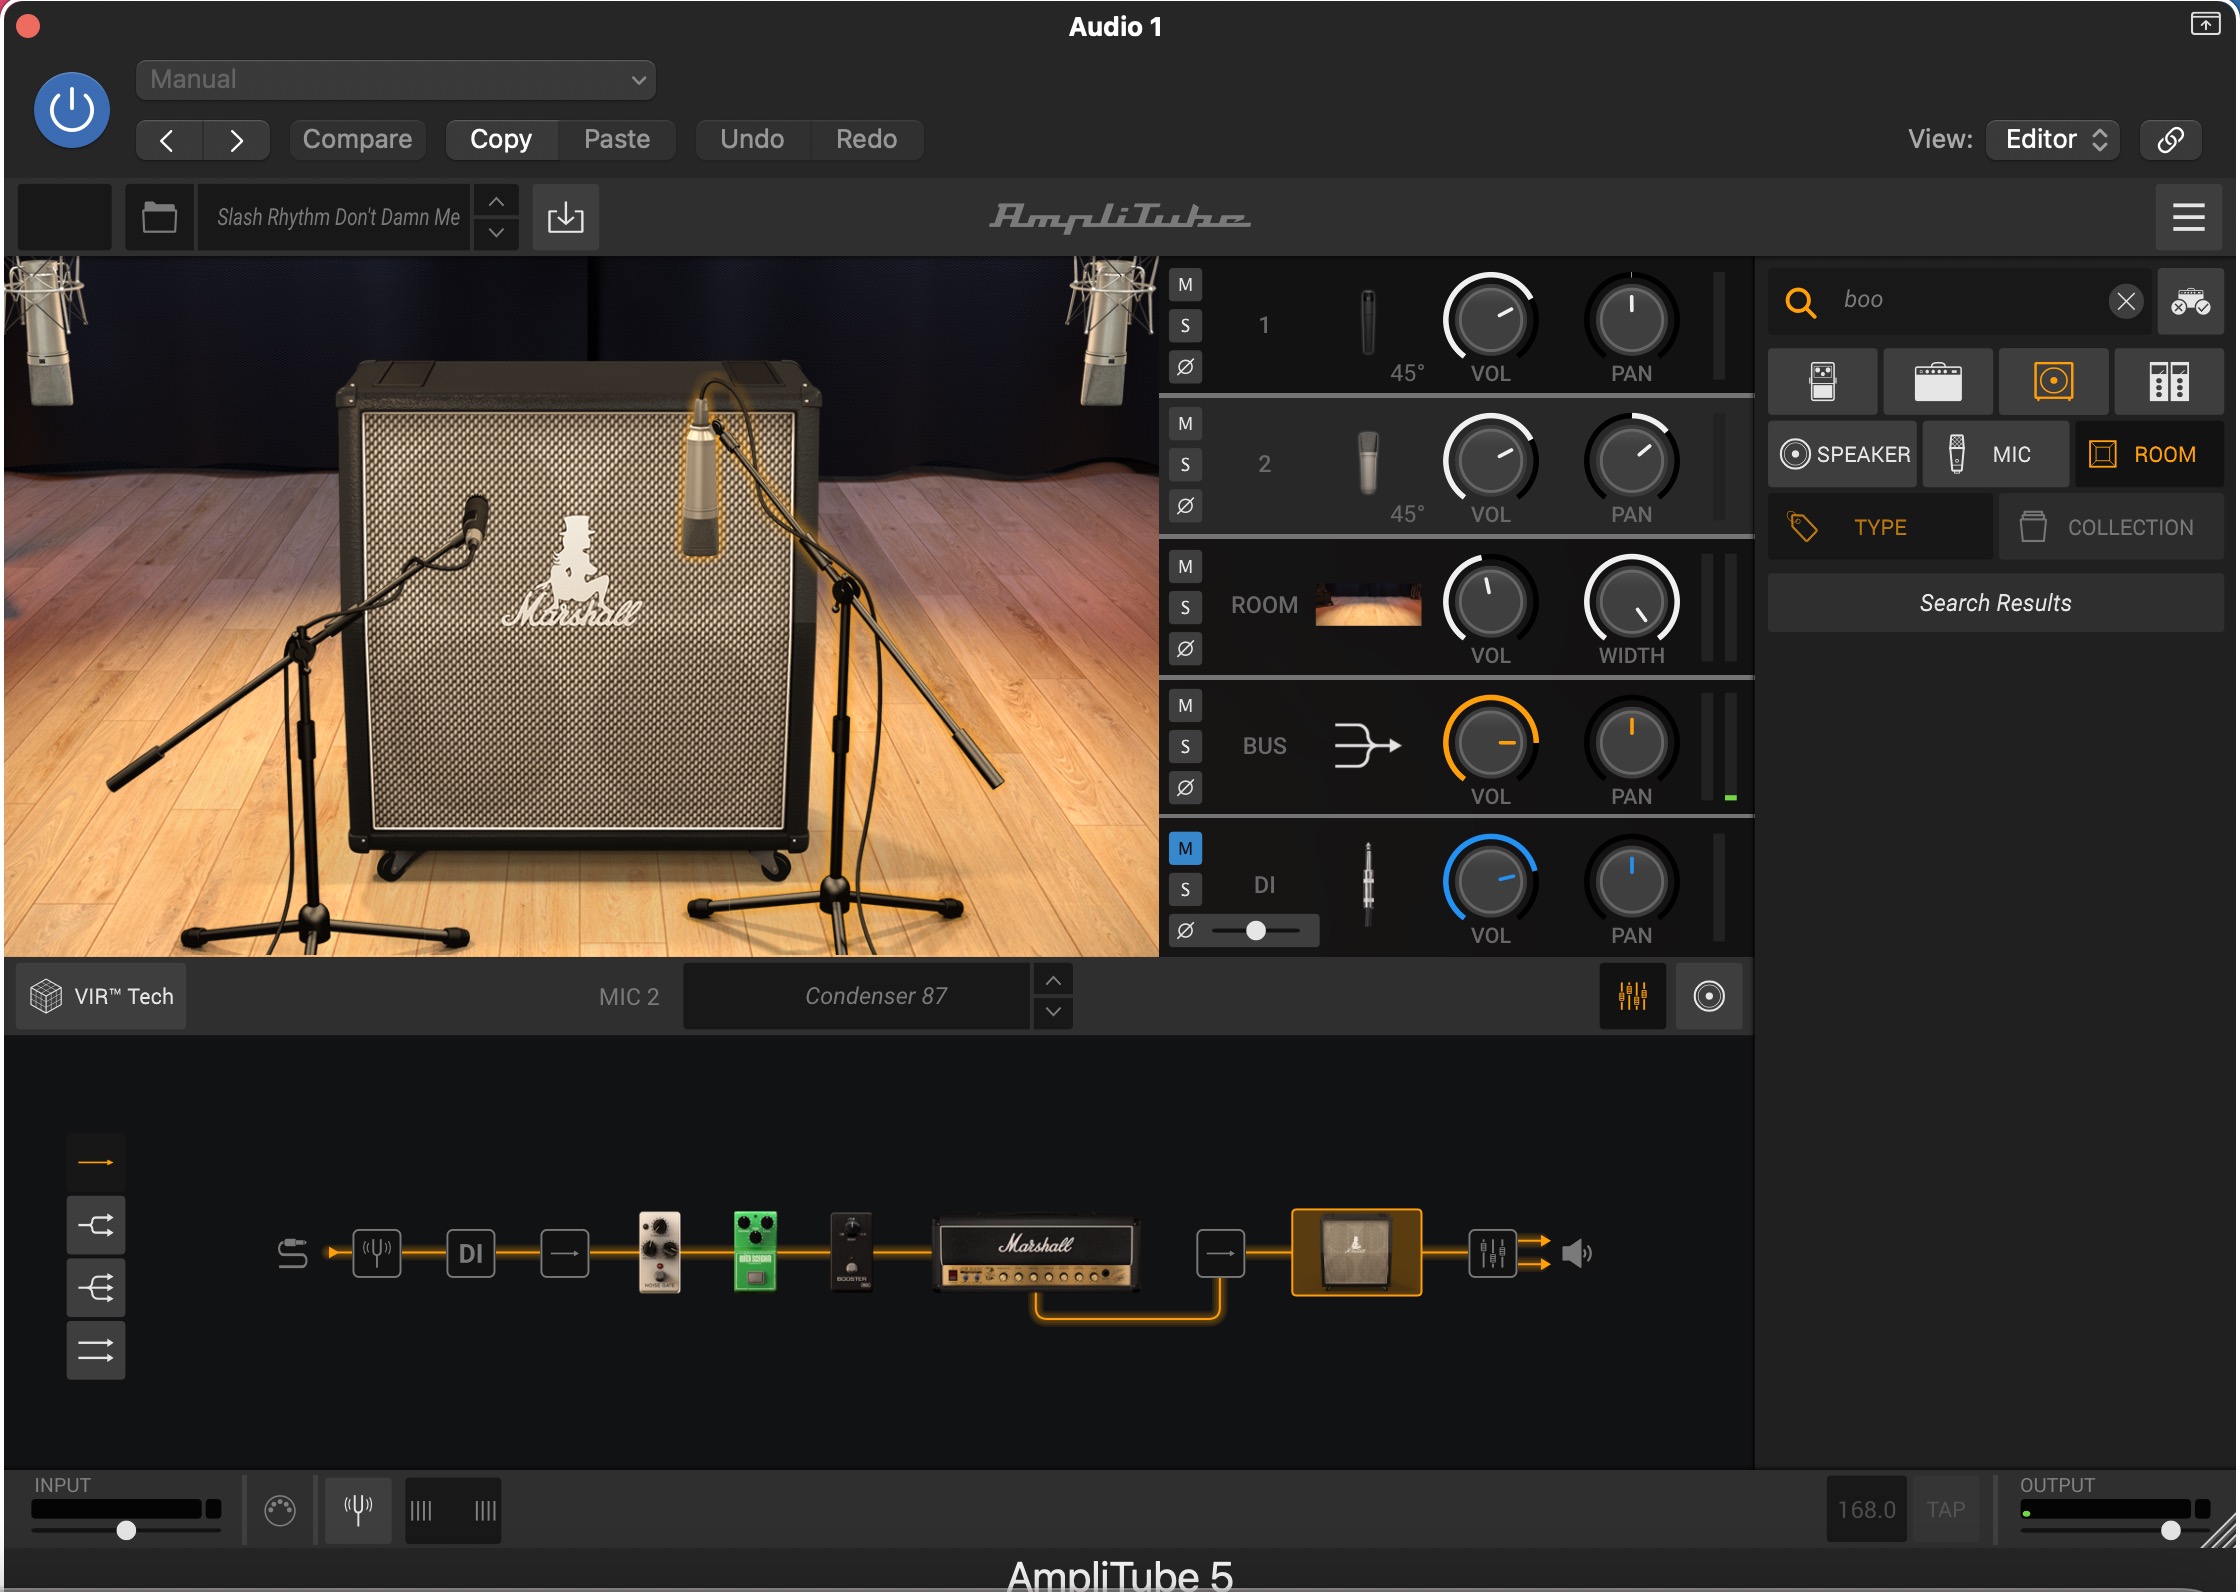Viewport: 2240px width, 1592px height.
Task: Adjust the BUS VOL knob
Action: (1490, 742)
